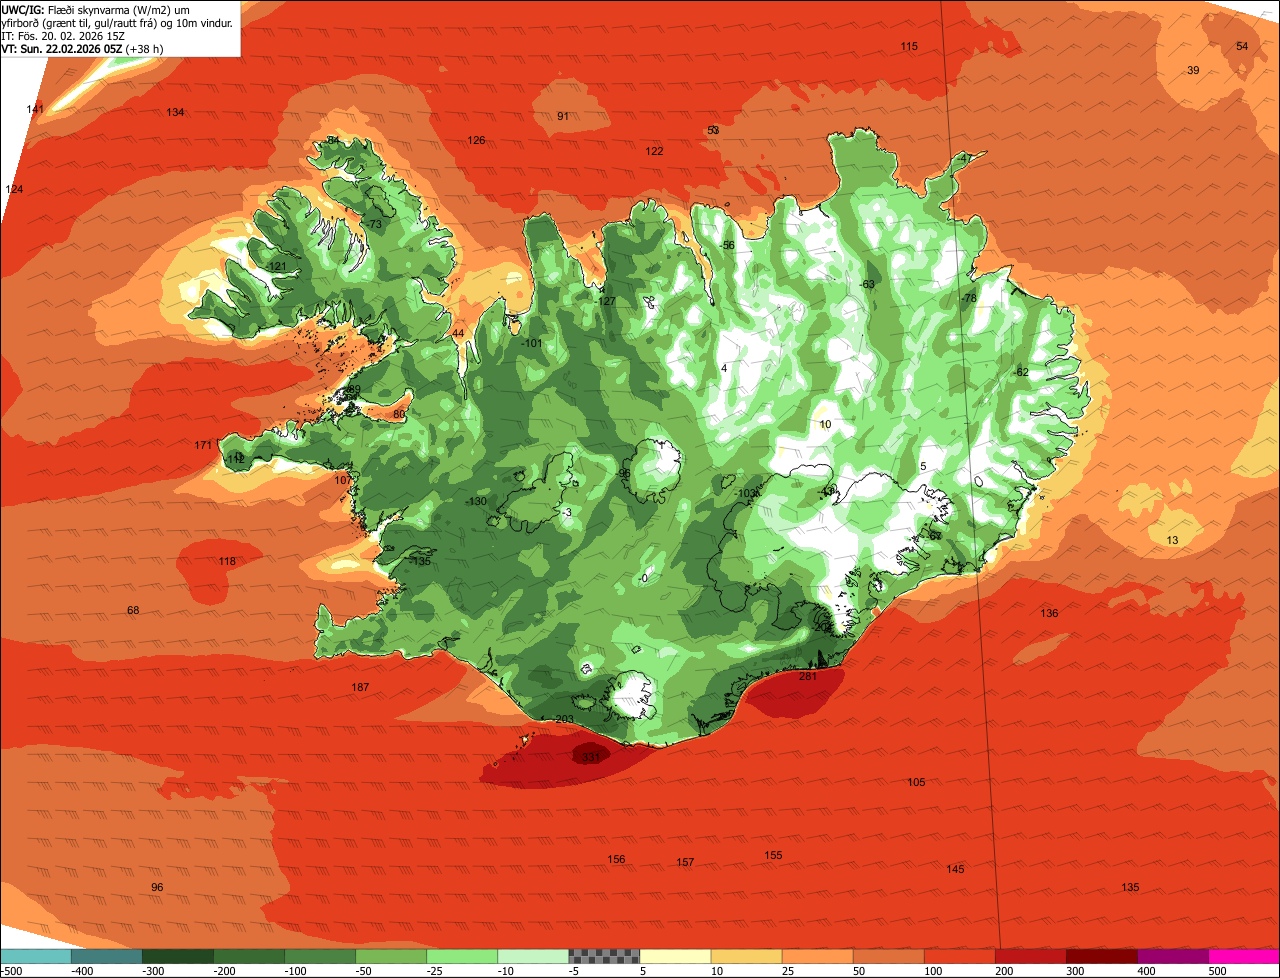
Task: Select the 134 value in the northwest sea
Action: pyautogui.click(x=175, y=112)
